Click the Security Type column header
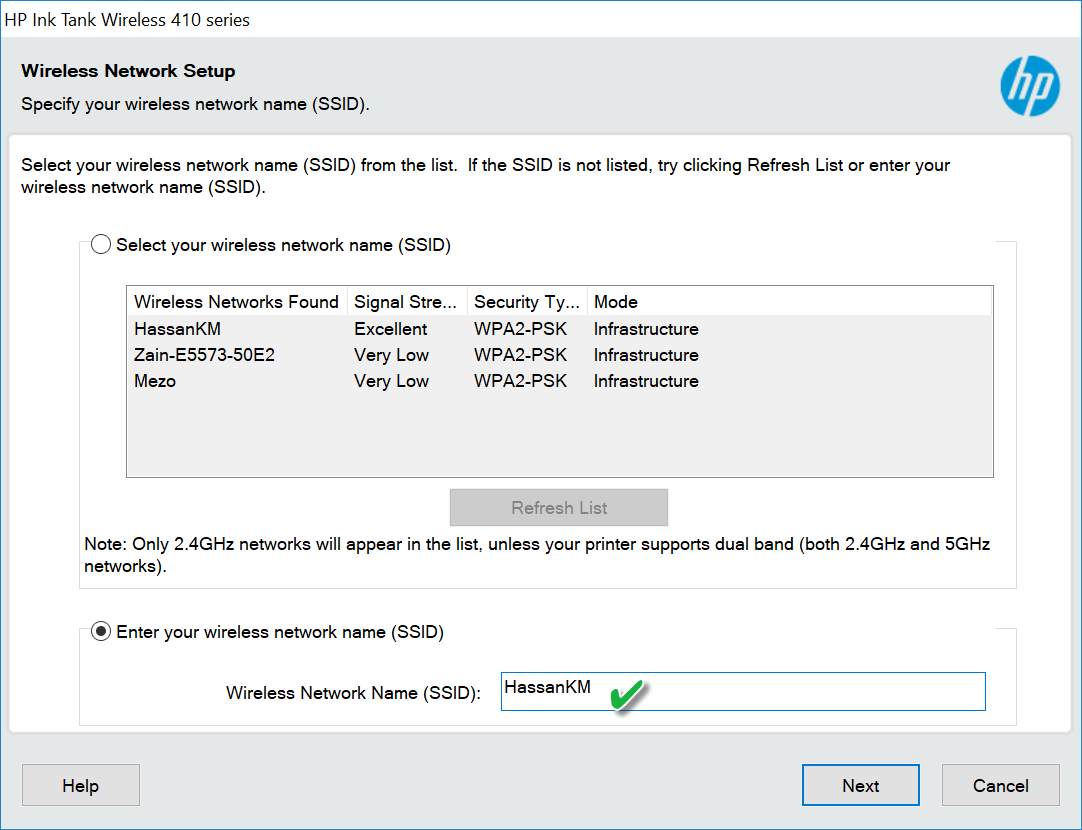 coord(526,302)
